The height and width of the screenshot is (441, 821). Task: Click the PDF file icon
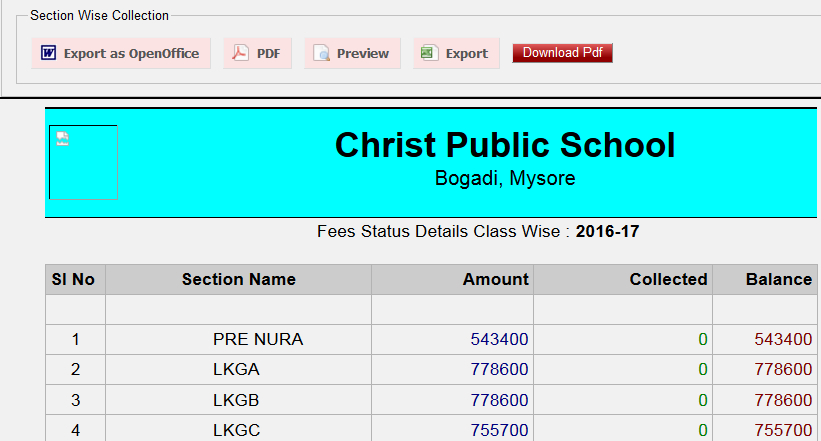[241, 53]
